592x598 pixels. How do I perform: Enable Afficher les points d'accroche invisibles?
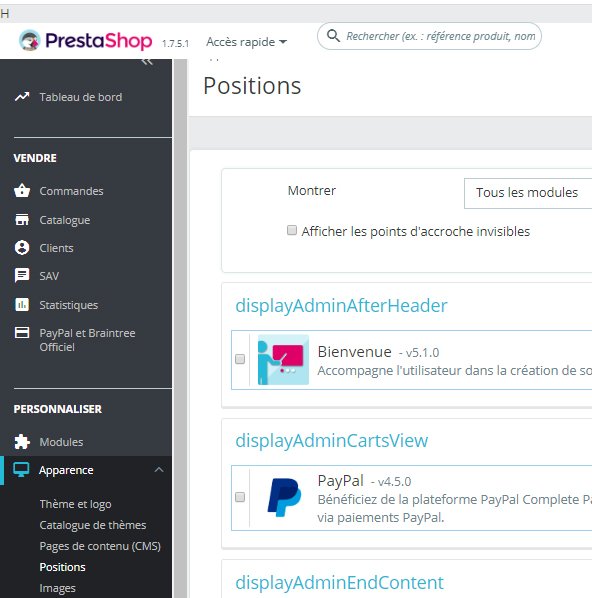292,230
